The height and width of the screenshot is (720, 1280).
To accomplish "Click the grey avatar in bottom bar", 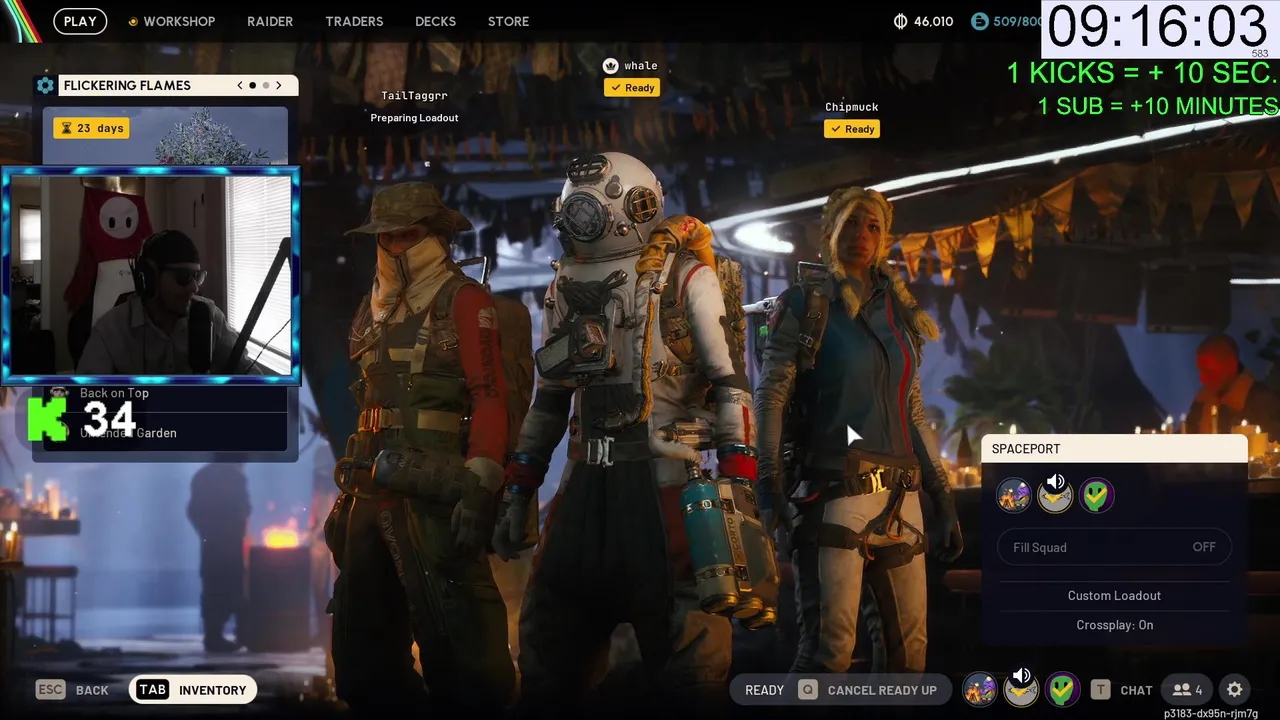I will pyautogui.click(x=1021, y=693).
